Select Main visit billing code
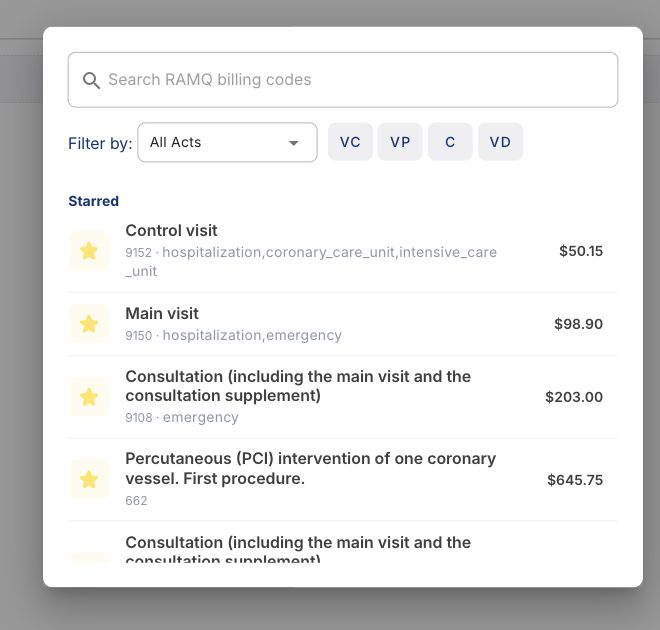This screenshot has width=660, height=630. tap(343, 324)
